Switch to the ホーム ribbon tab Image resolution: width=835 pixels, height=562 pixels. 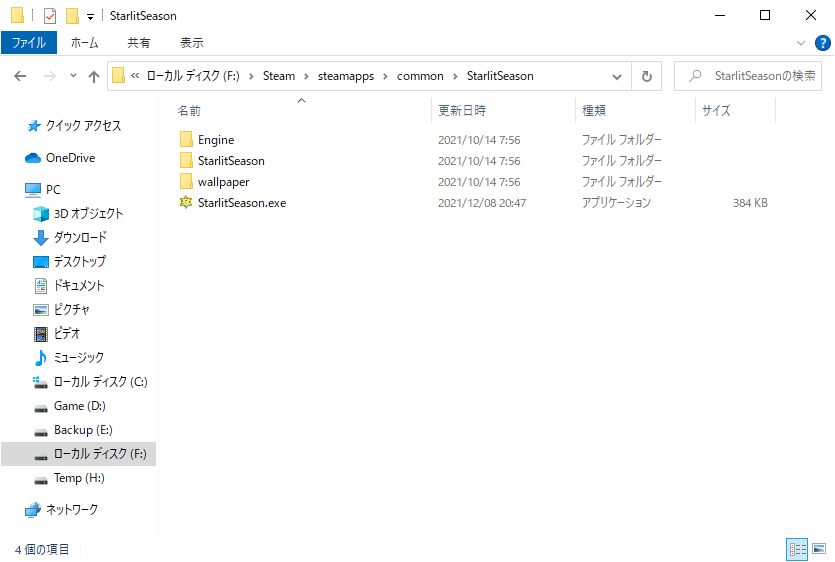[x=85, y=43]
